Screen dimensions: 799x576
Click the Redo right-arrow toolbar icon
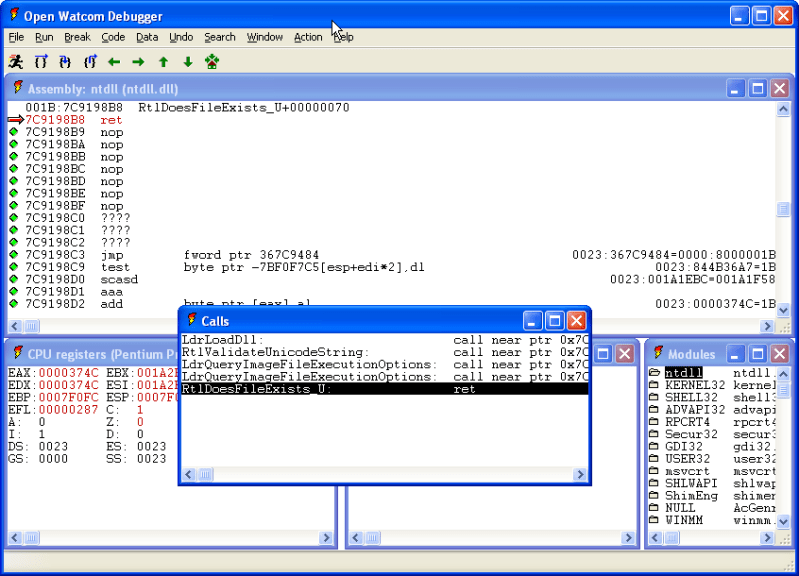[138, 62]
